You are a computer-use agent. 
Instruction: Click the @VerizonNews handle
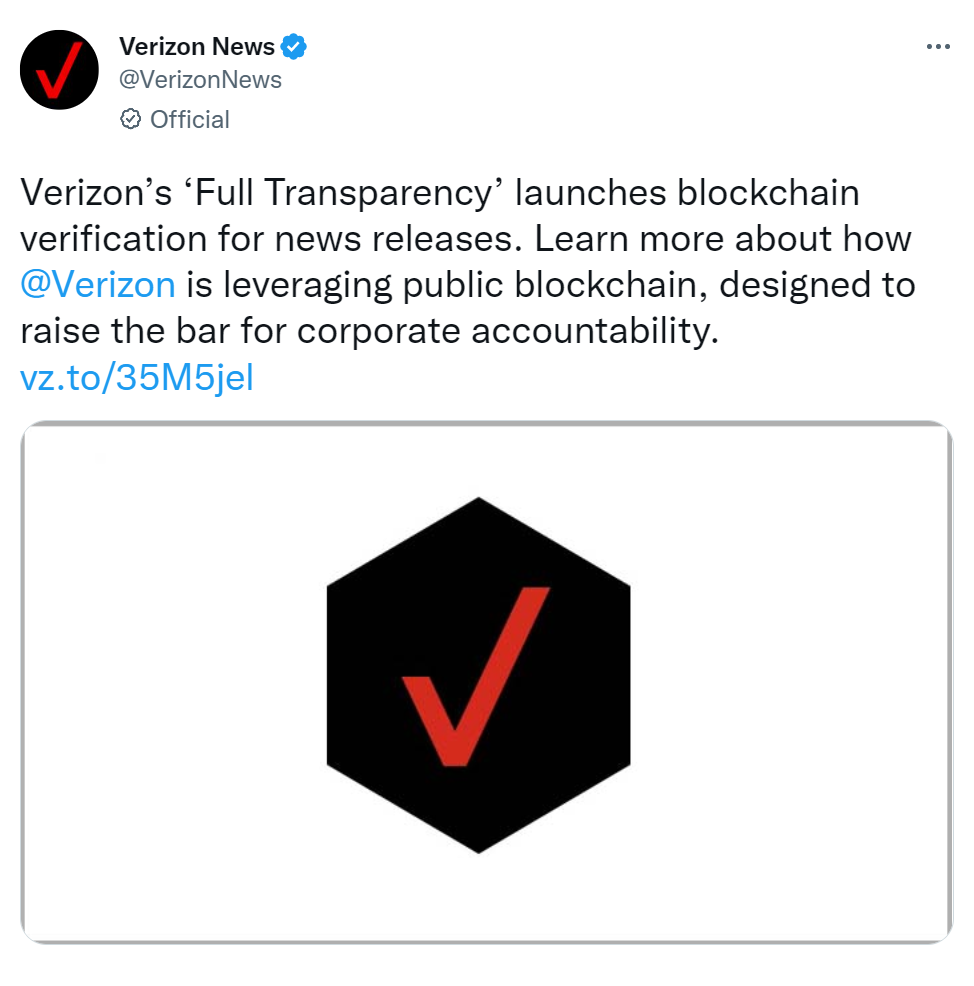pos(200,79)
